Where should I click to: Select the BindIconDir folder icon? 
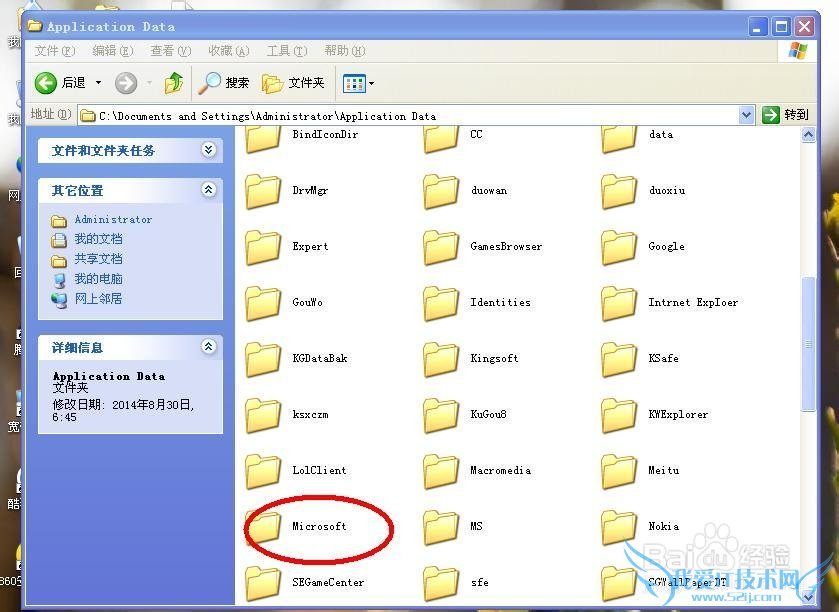click(263, 138)
